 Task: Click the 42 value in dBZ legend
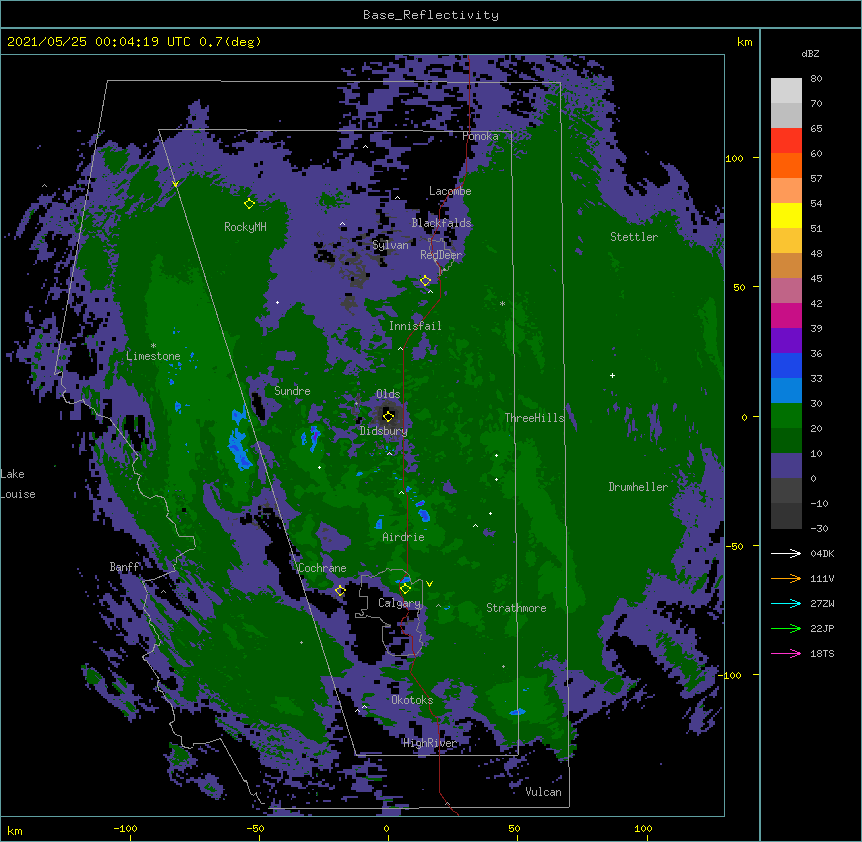[816, 303]
